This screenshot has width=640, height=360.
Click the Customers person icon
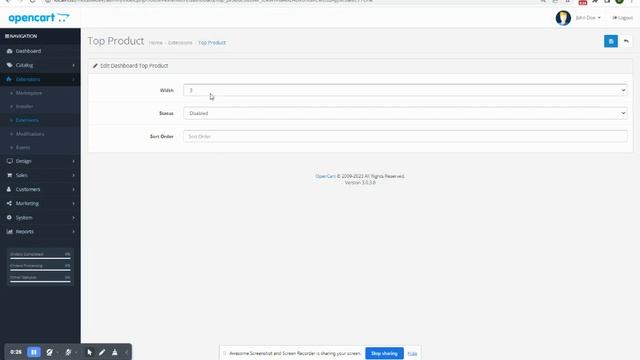coord(9,189)
